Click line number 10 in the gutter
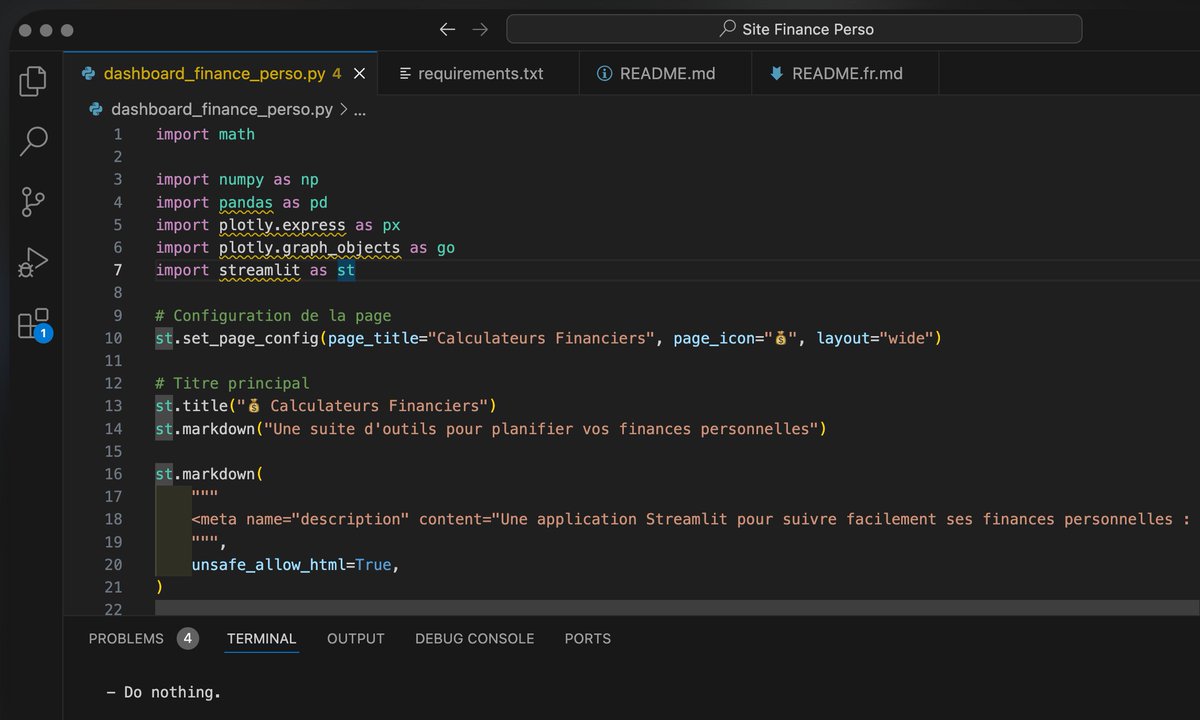Viewport: 1200px width, 720px height. (114, 338)
